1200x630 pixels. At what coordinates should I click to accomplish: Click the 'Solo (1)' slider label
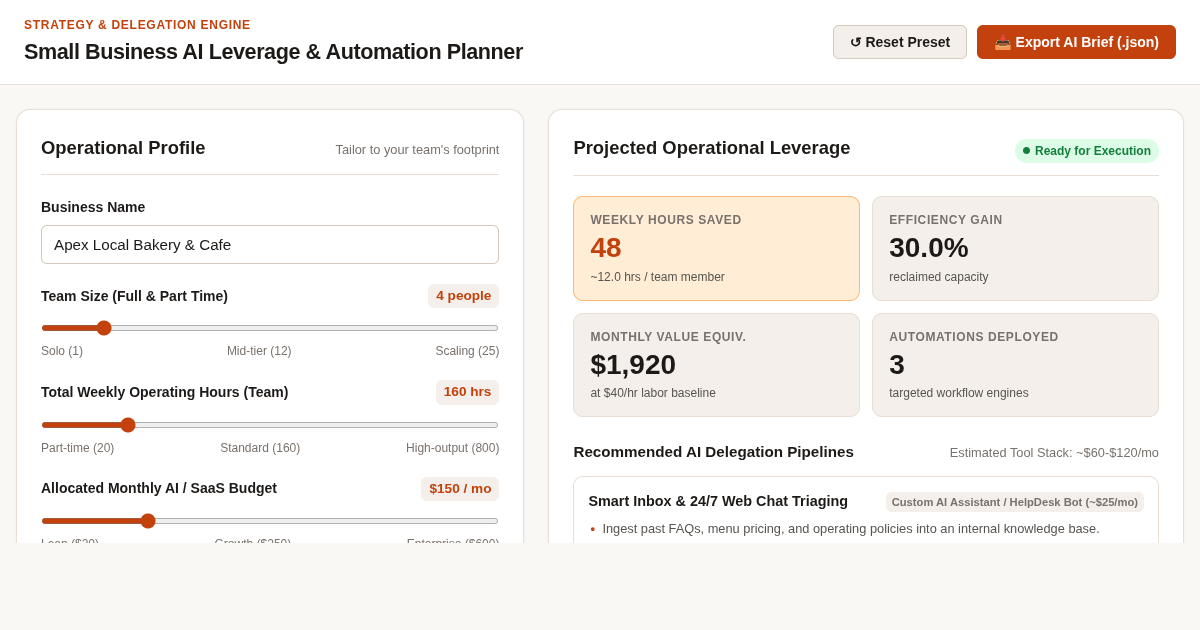62,351
